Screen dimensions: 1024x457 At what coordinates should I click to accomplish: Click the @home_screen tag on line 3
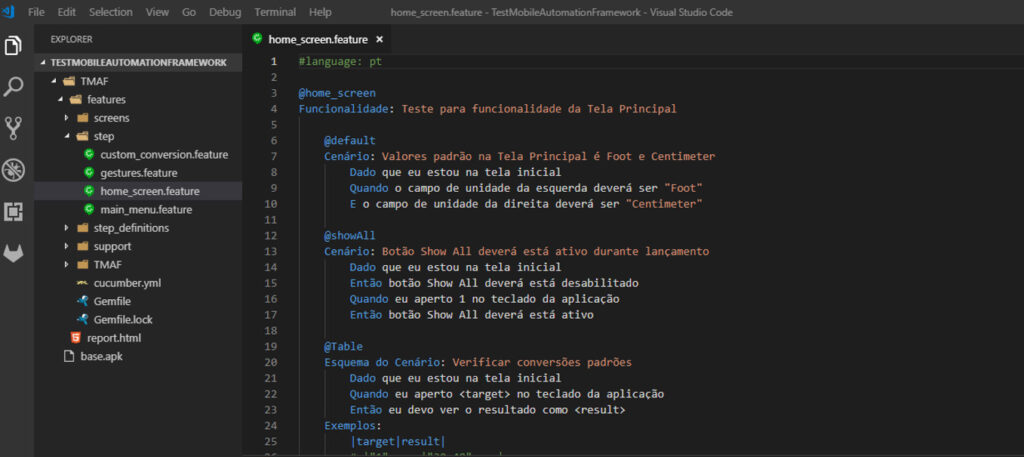[x=337, y=93]
